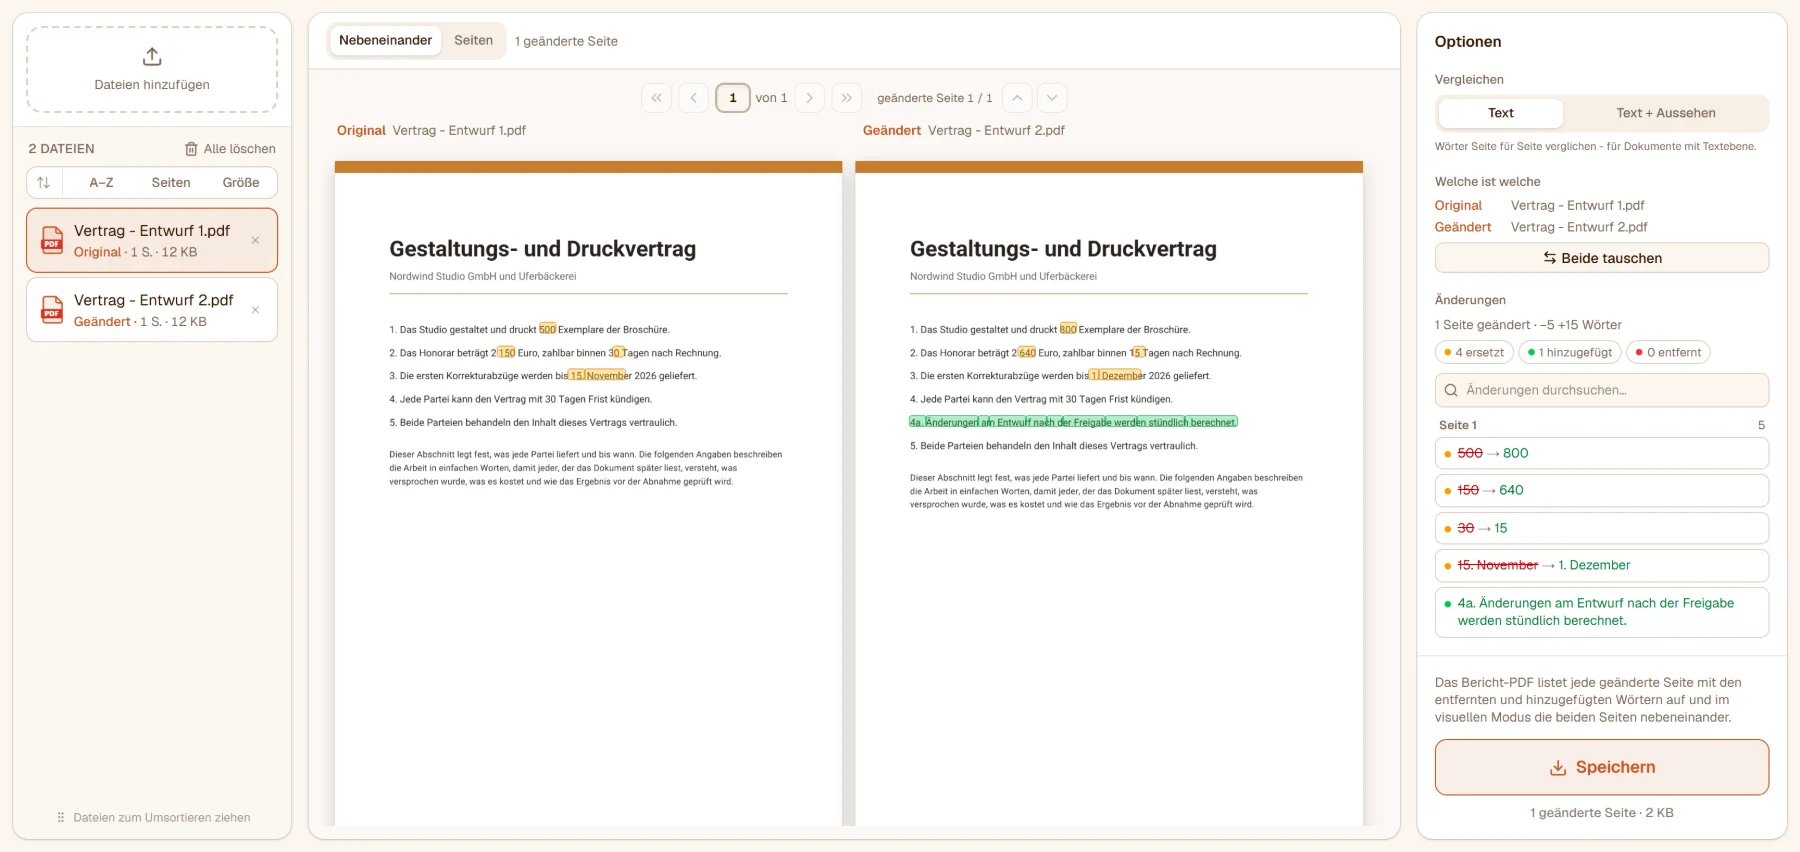Sort files by A–Z
The width and height of the screenshot is (1800, 852).
pos(101,183)
